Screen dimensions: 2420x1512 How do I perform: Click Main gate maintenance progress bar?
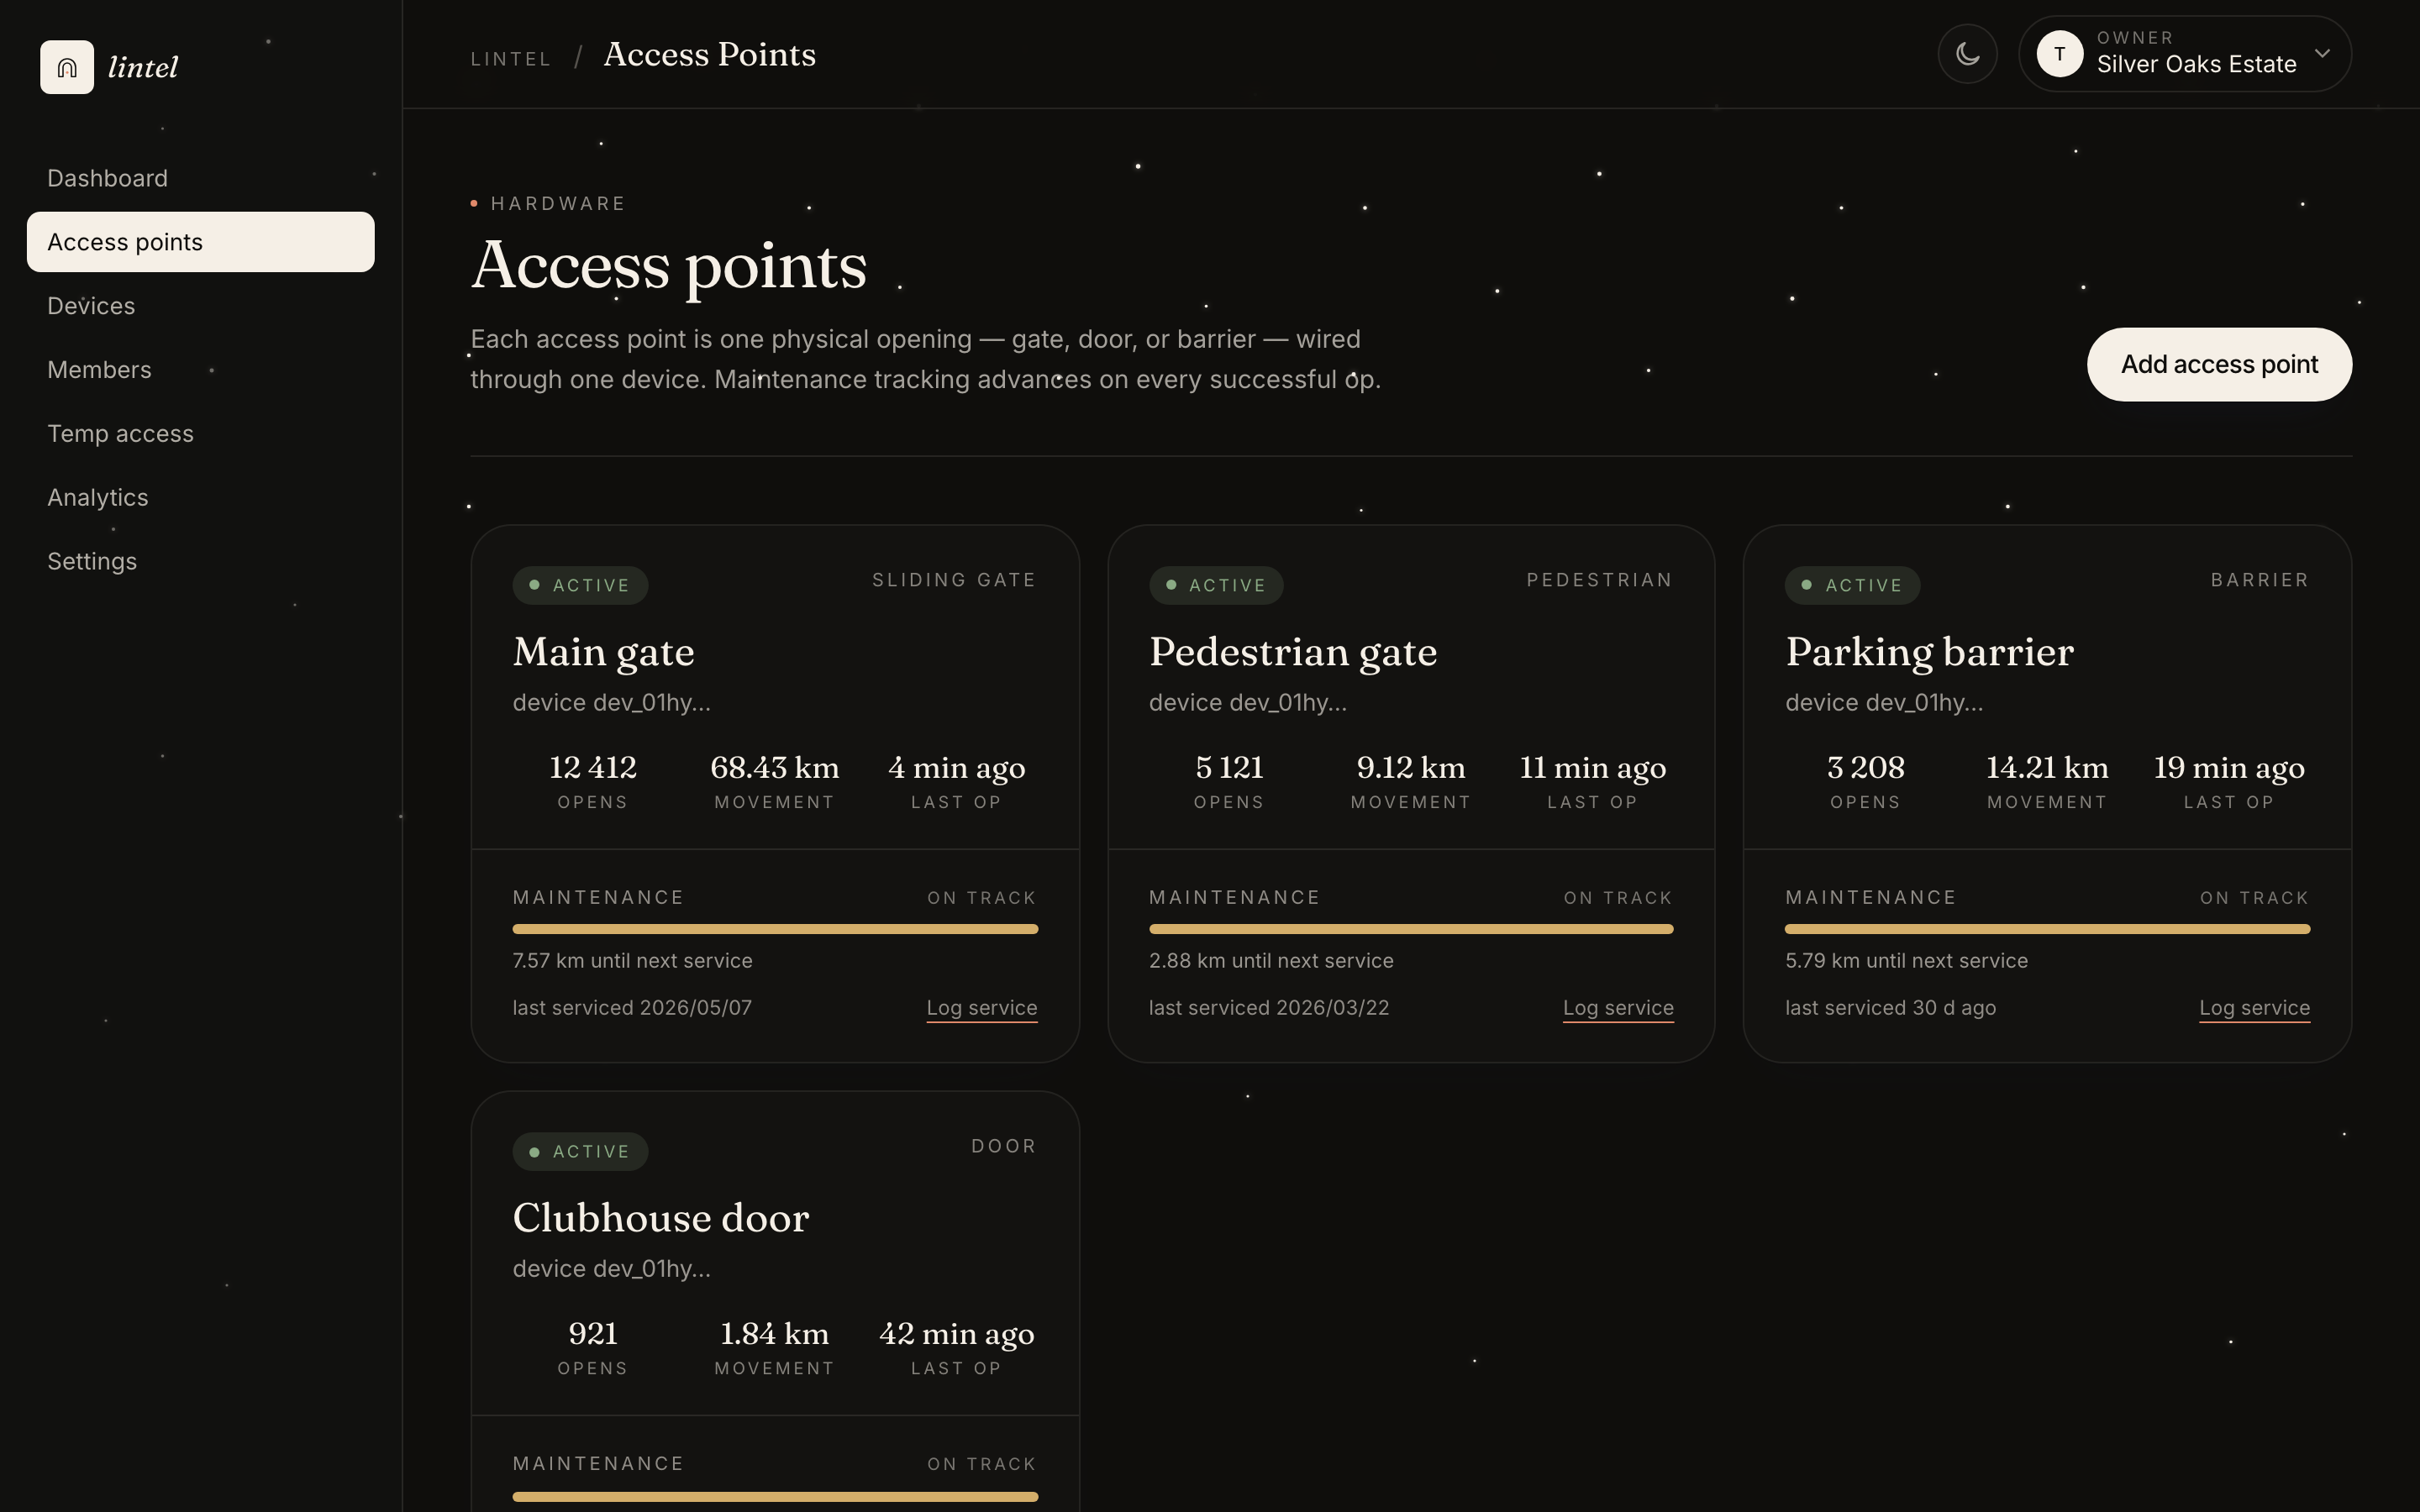click(x=775, y=929)
